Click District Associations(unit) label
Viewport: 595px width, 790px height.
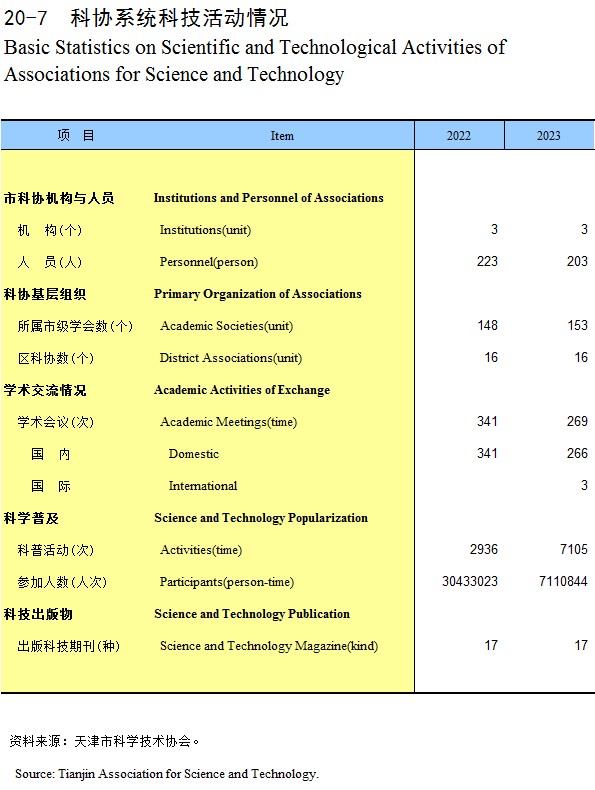(x=231, y=358)
